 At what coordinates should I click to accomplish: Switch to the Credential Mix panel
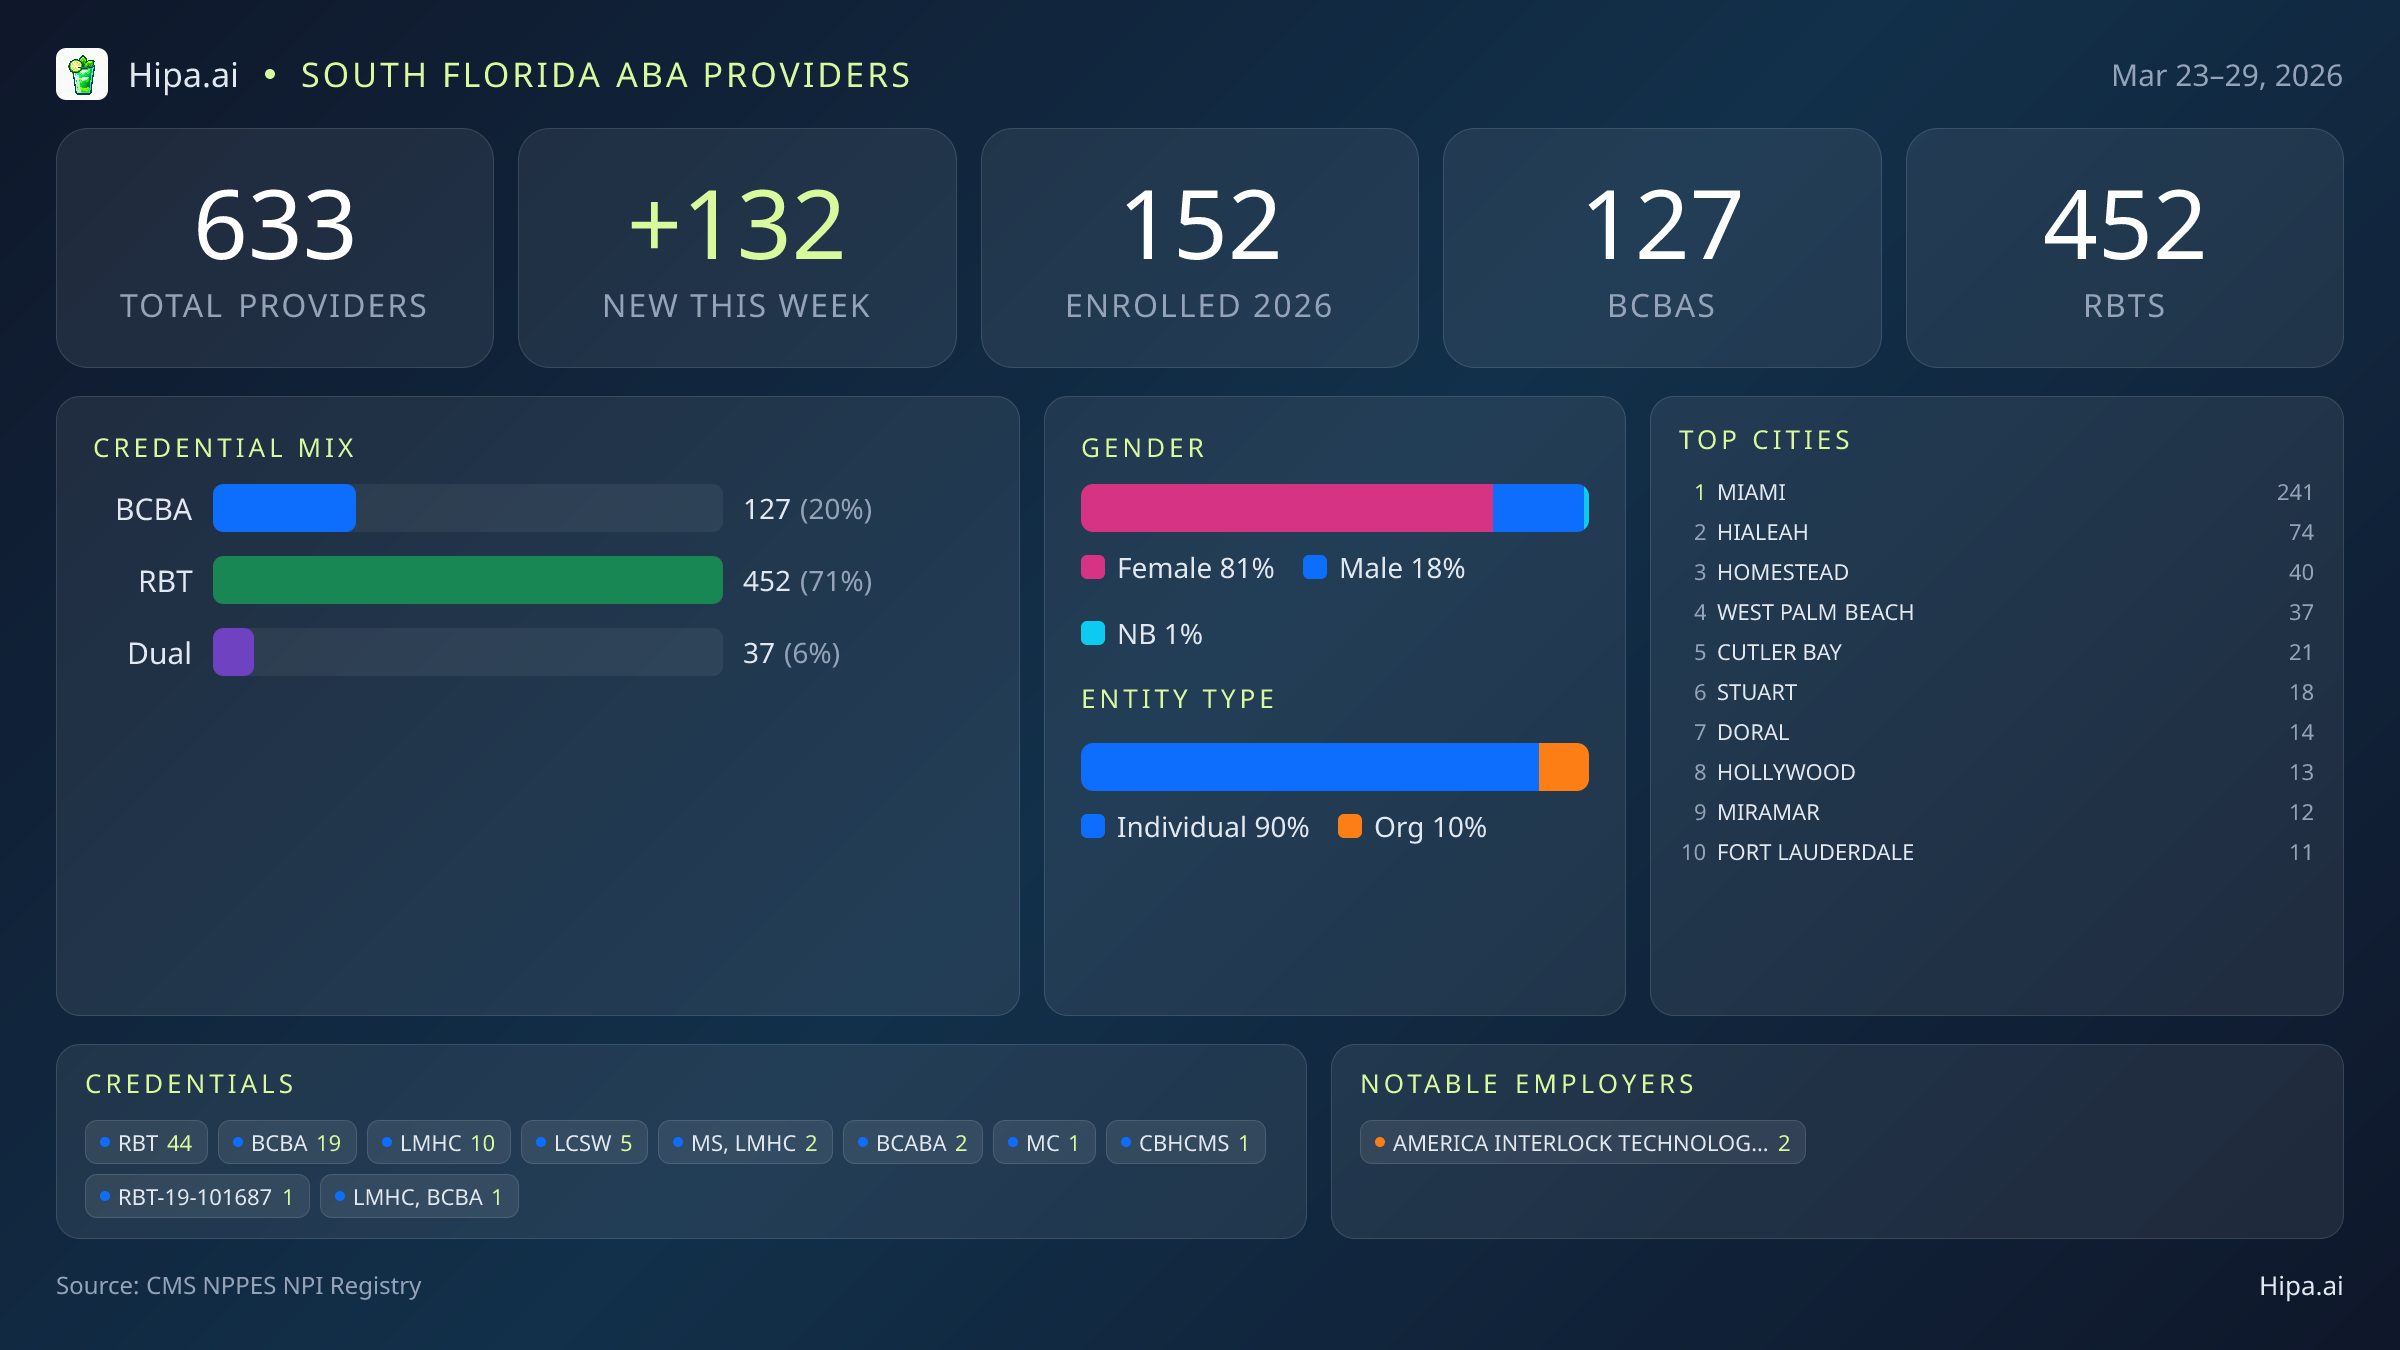[x=225, y=447]
